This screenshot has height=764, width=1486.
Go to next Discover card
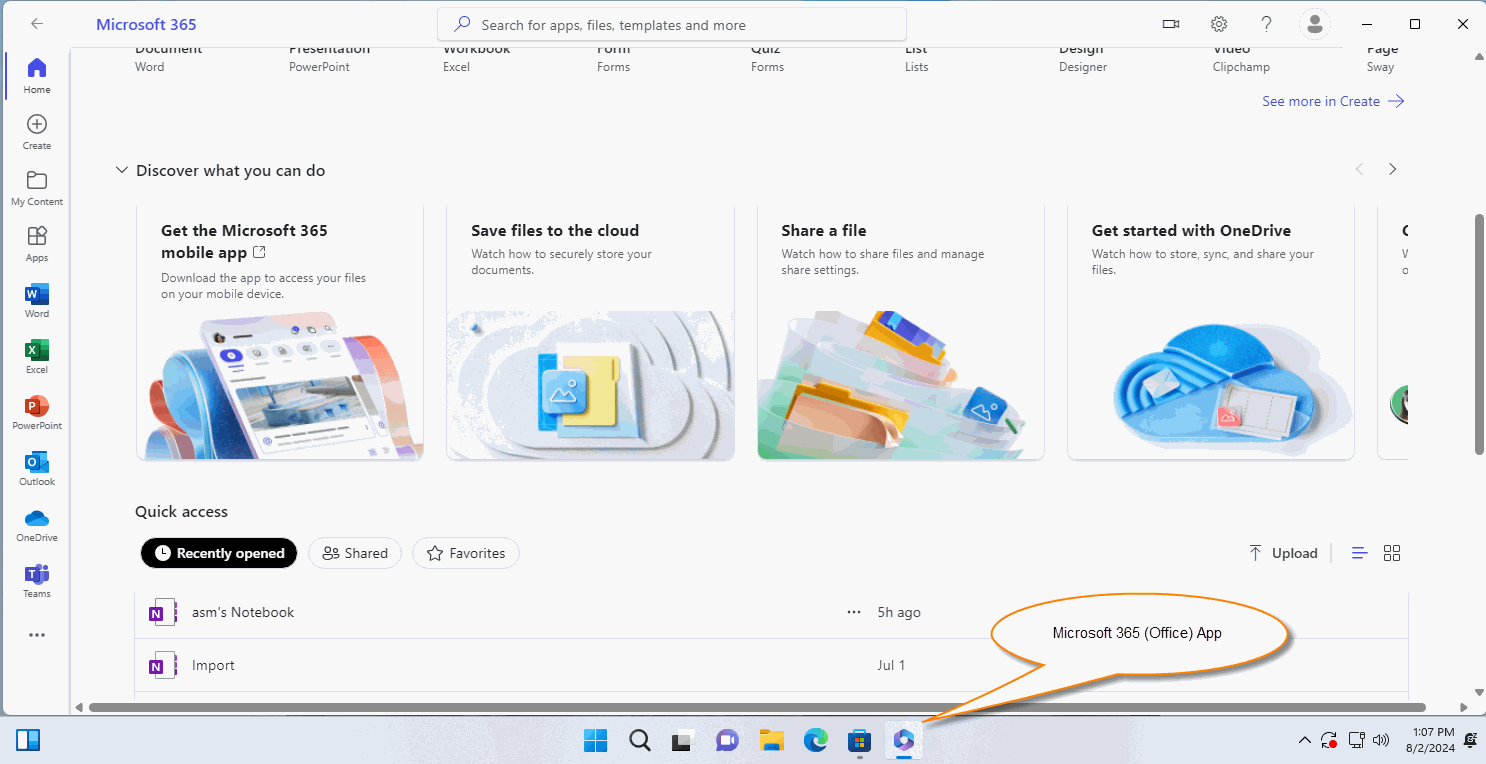pyautogui.click(x=1392, y=170)
